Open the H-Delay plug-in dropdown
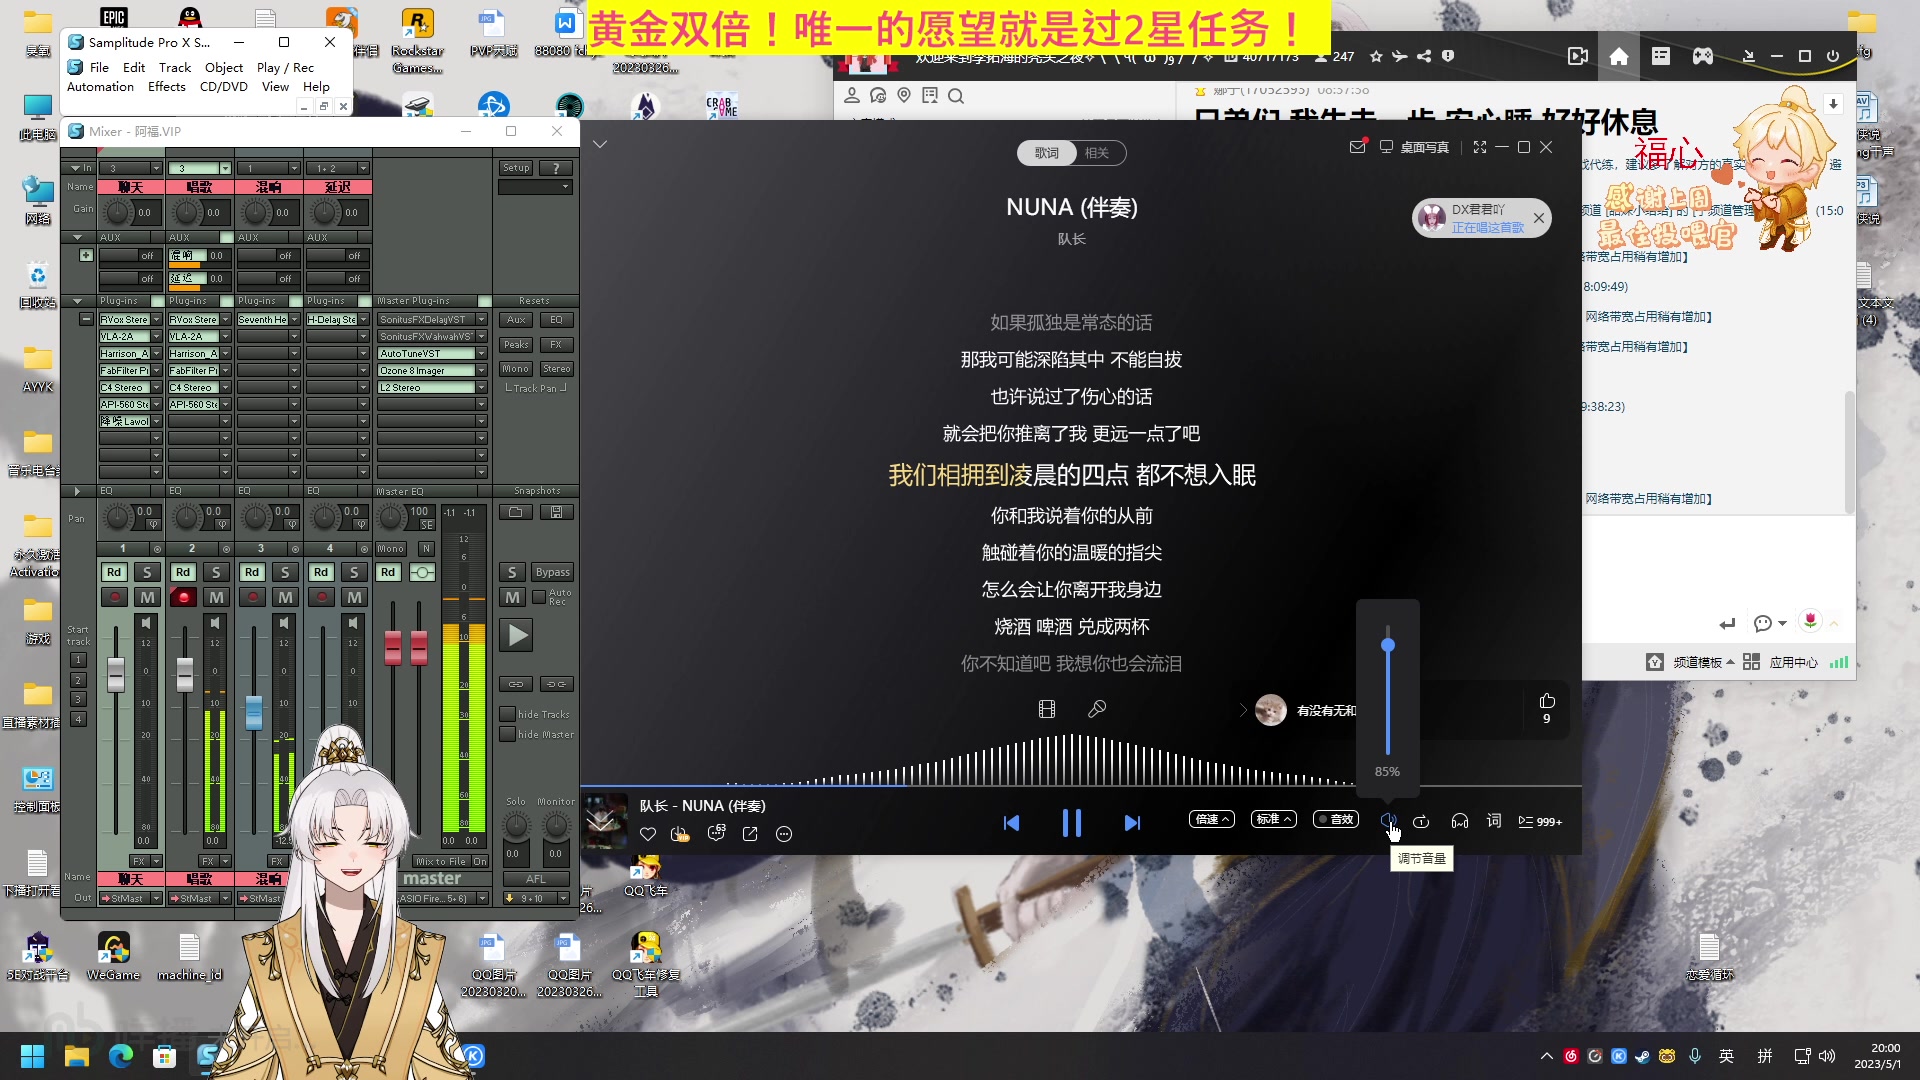Screen dimensions: 1920x1080 (363, 320)
